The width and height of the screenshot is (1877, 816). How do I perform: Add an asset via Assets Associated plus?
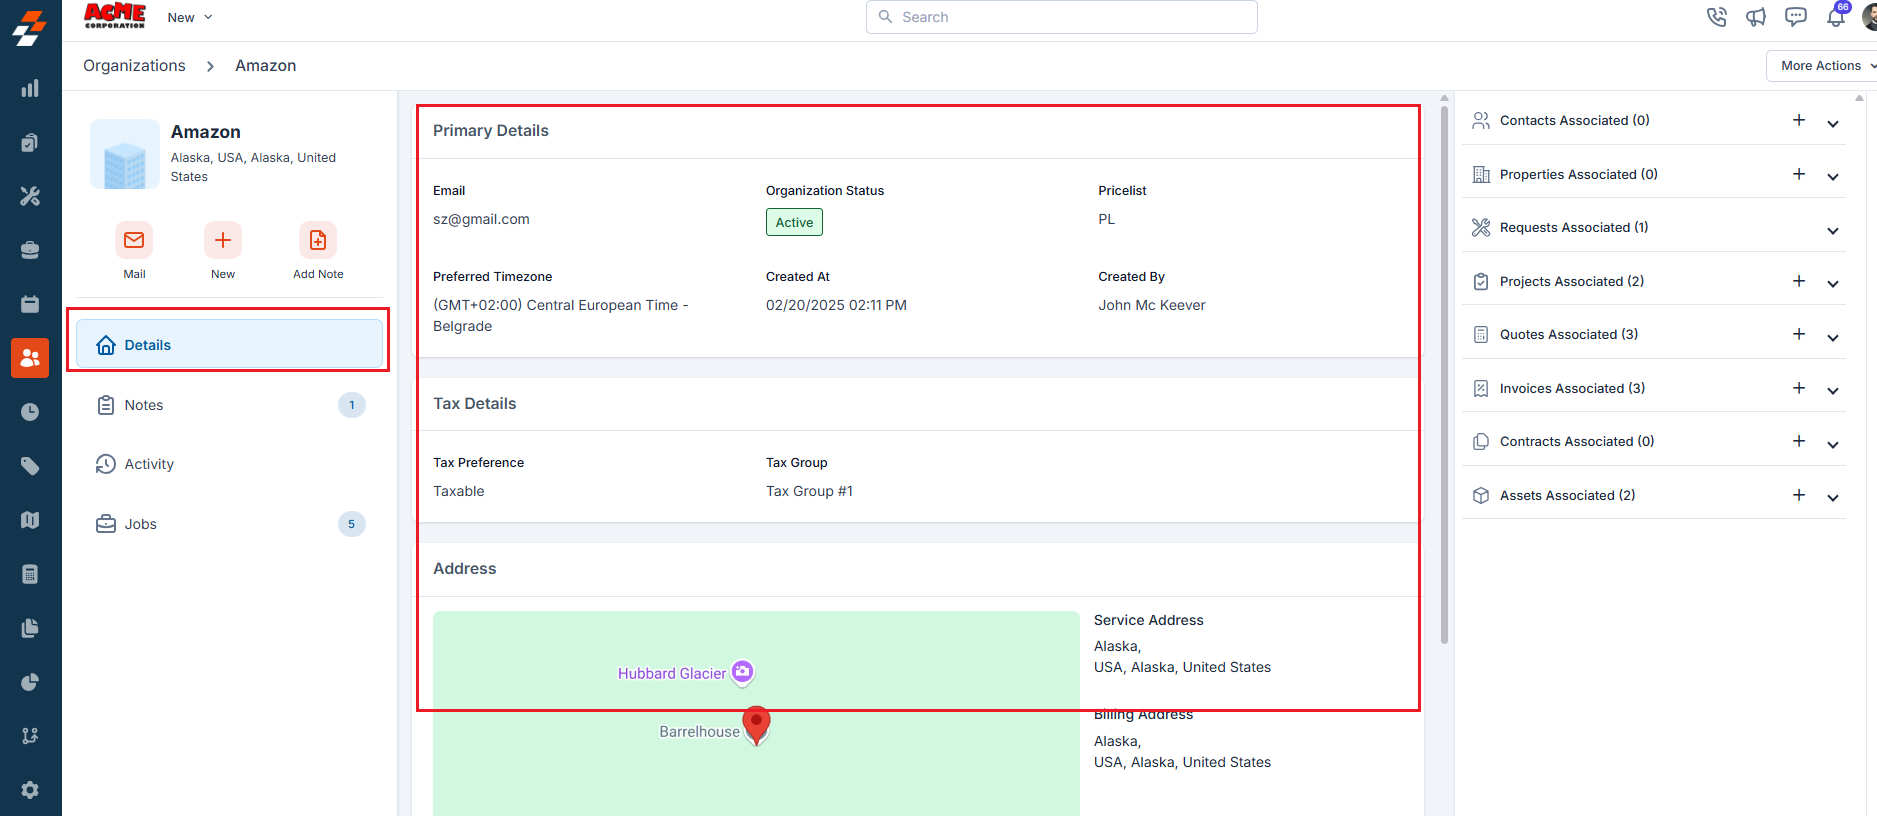click(x=1799, y=495)
